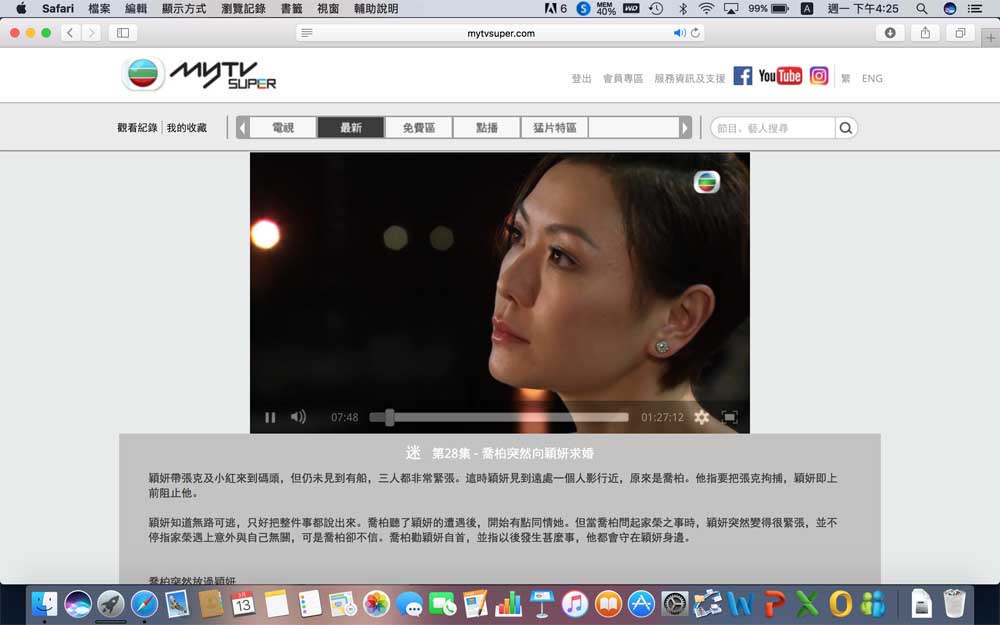Add a new Safari tab
This screenshot has width=1000, height=625.
(x=990, y=38)
